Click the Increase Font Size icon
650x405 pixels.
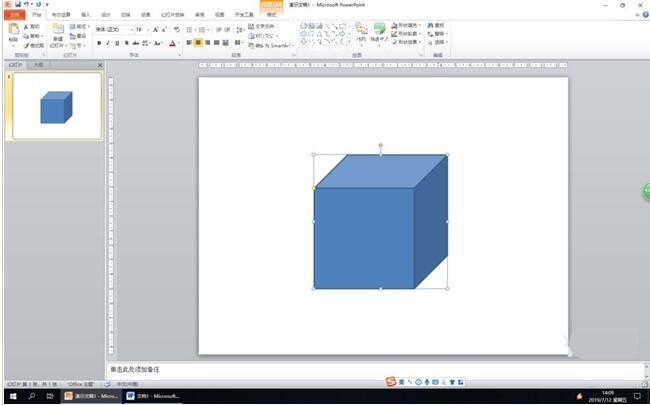pos(155,29)
